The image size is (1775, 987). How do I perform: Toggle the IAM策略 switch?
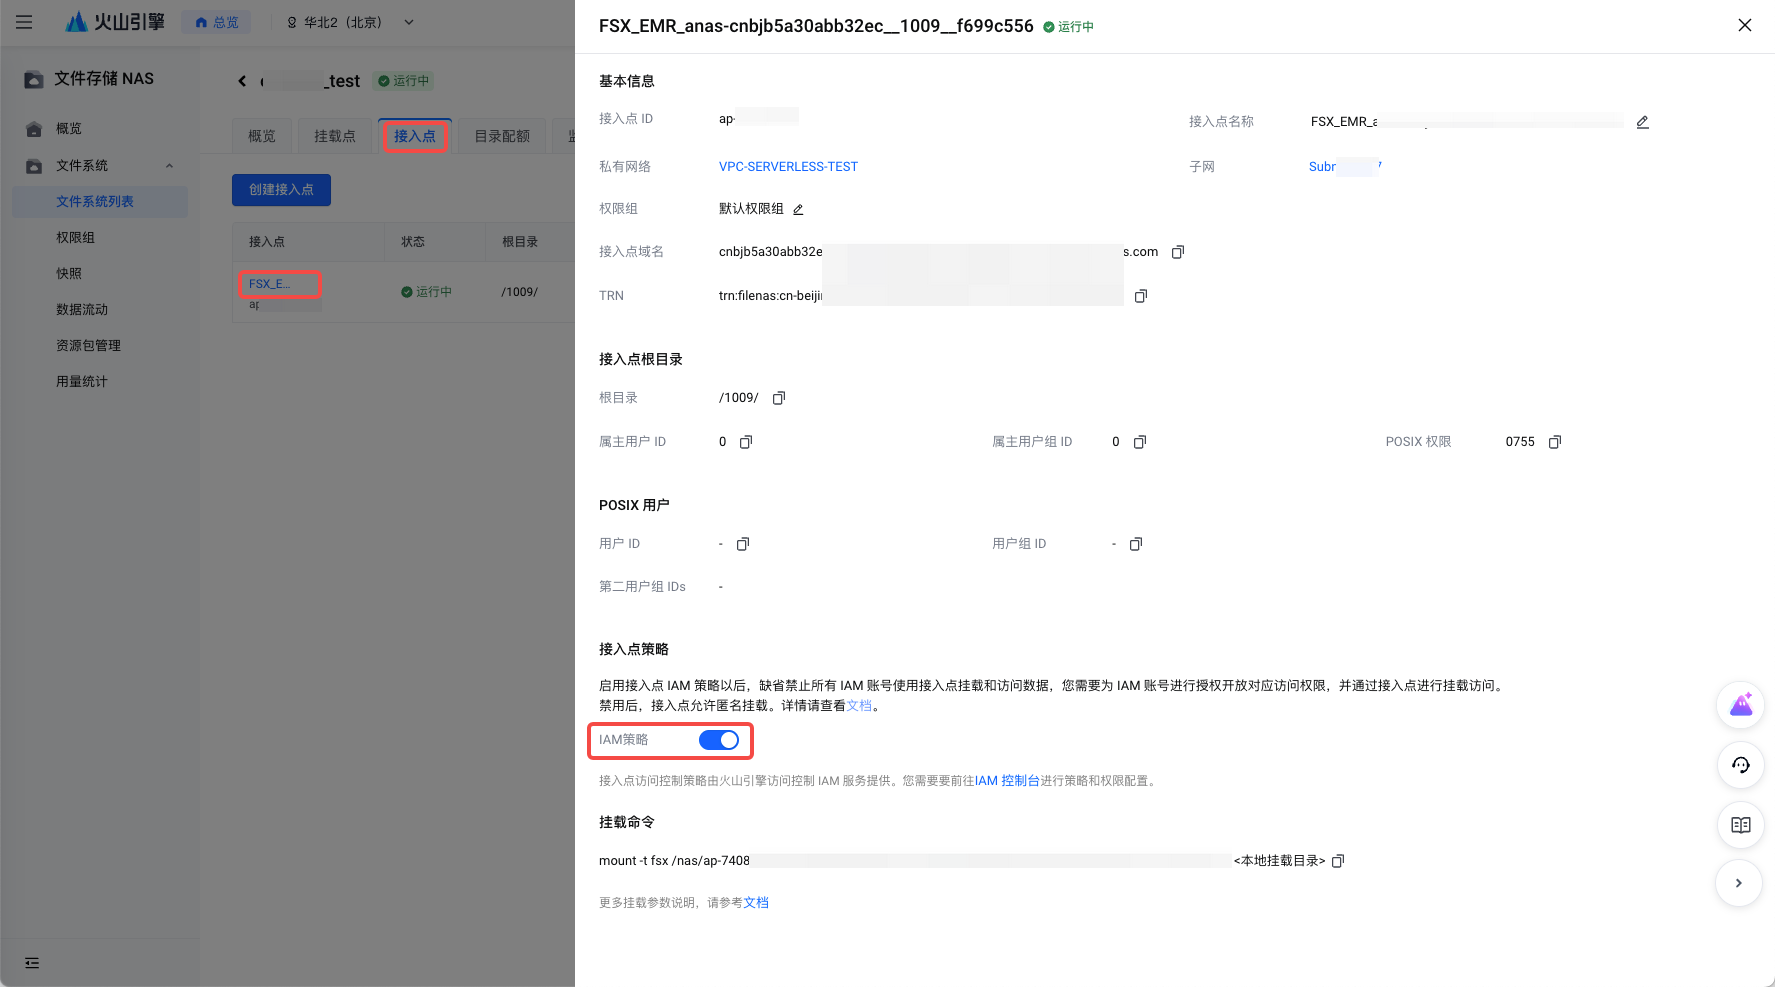(719, 740)
